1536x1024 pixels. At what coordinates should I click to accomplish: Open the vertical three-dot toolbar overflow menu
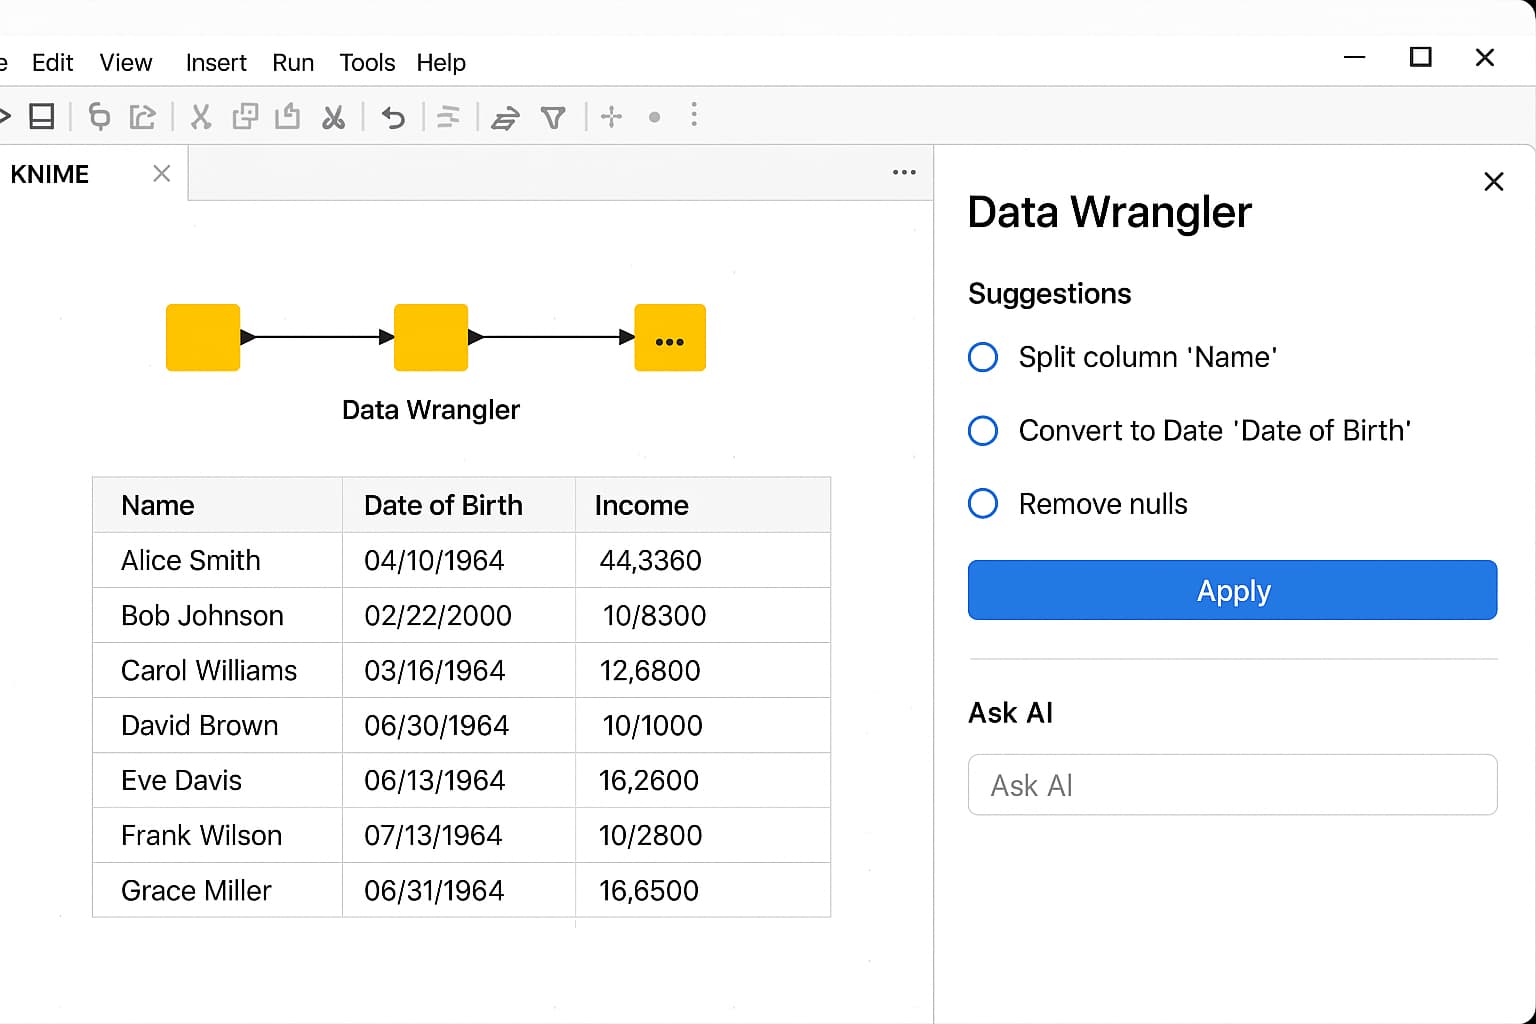pos(694,115)
